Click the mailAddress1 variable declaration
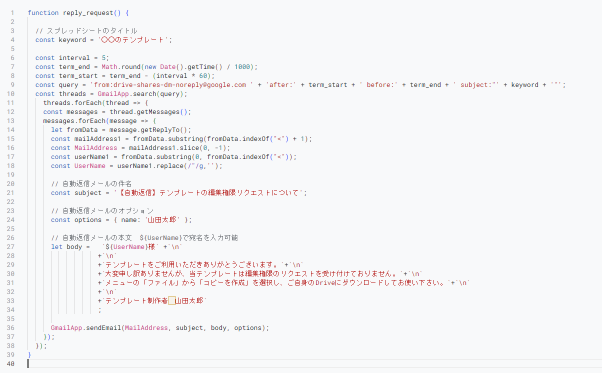 98,139
